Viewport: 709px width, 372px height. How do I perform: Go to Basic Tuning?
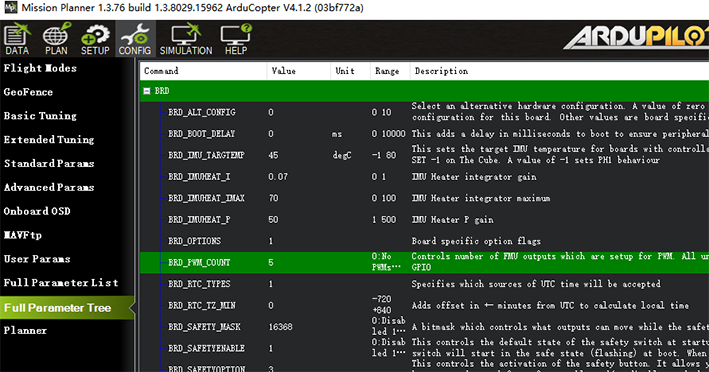tap(40, 116)
